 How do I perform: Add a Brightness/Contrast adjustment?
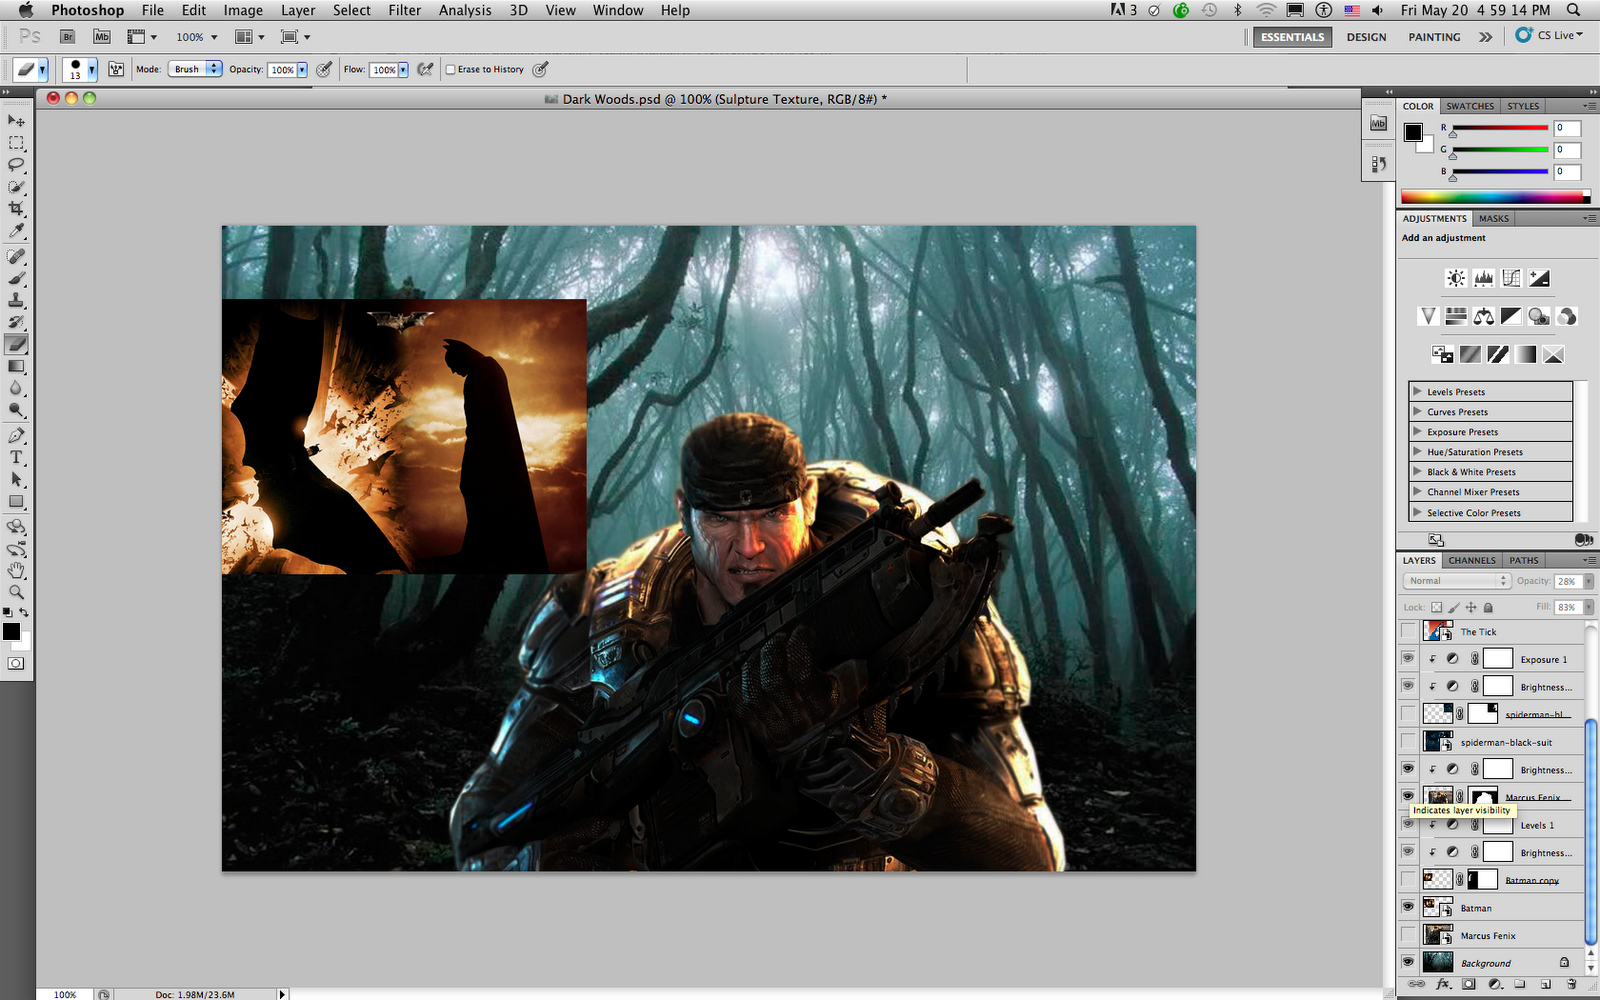pos(1456,278)
